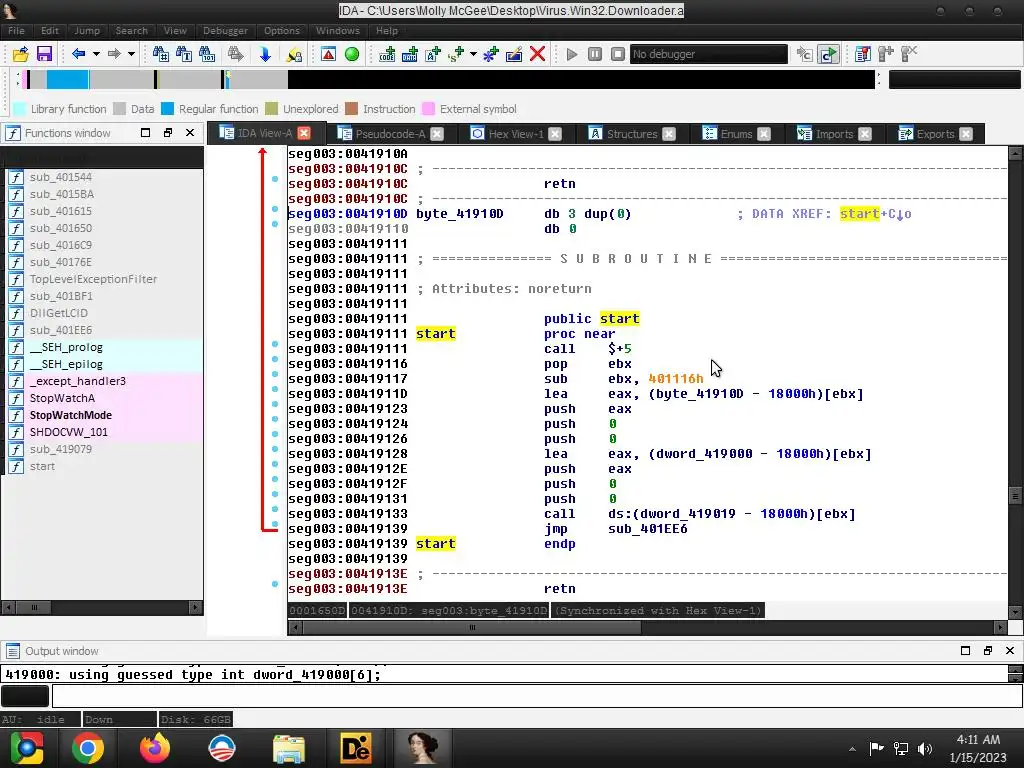Start process with play button
This screenshot has height=768, width=1024.
pyautogui.click(x=572, y=54)
